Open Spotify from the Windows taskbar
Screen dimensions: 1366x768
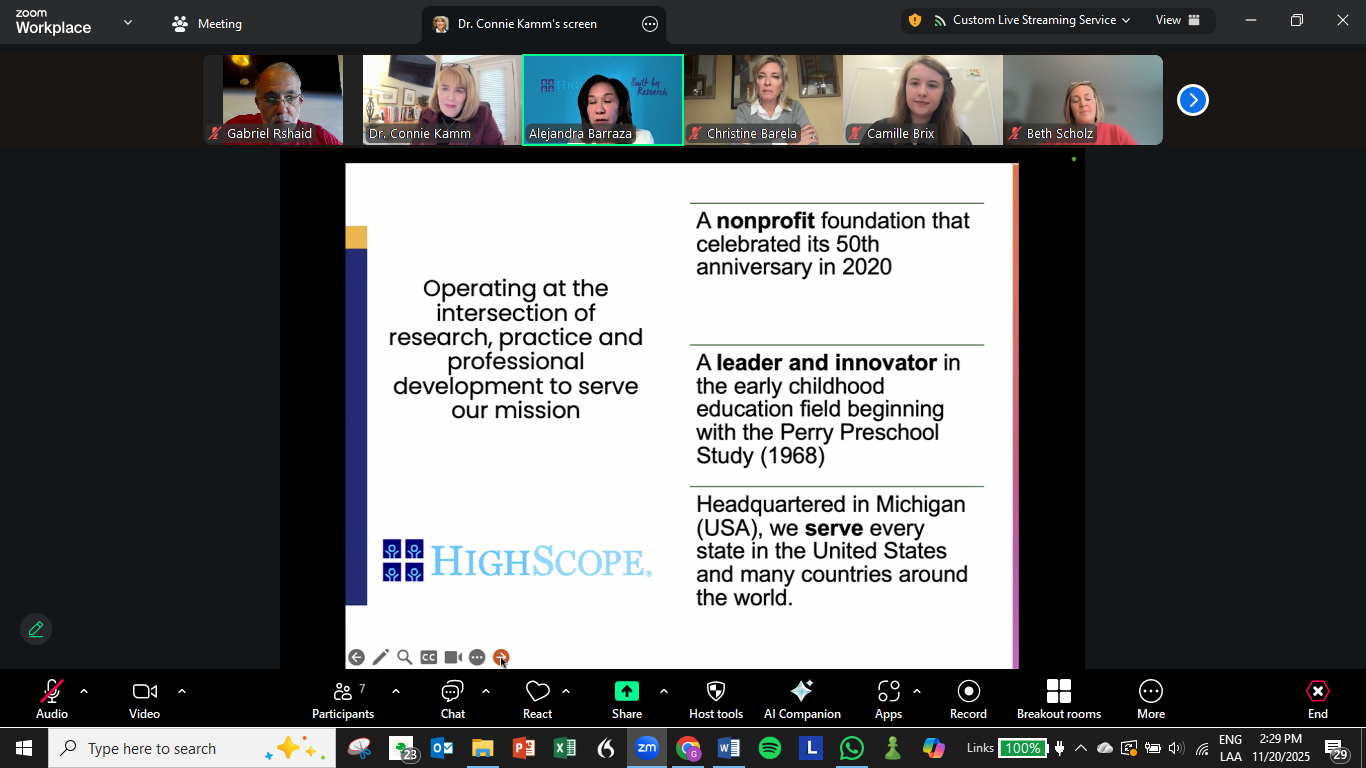[770, 748]
